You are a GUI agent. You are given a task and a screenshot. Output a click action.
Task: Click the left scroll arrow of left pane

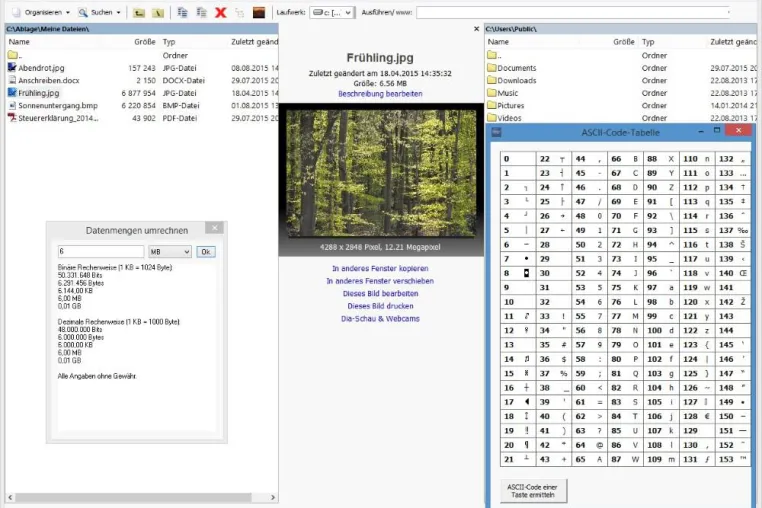tap(10, 497)
